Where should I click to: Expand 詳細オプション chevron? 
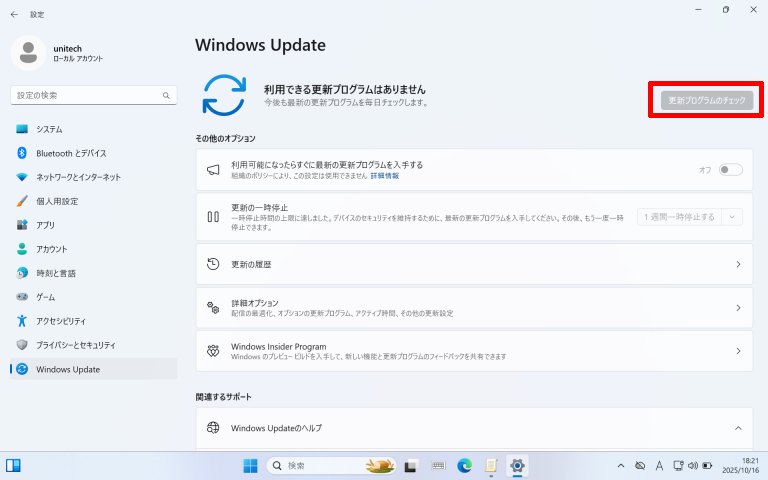coord(738,308)
